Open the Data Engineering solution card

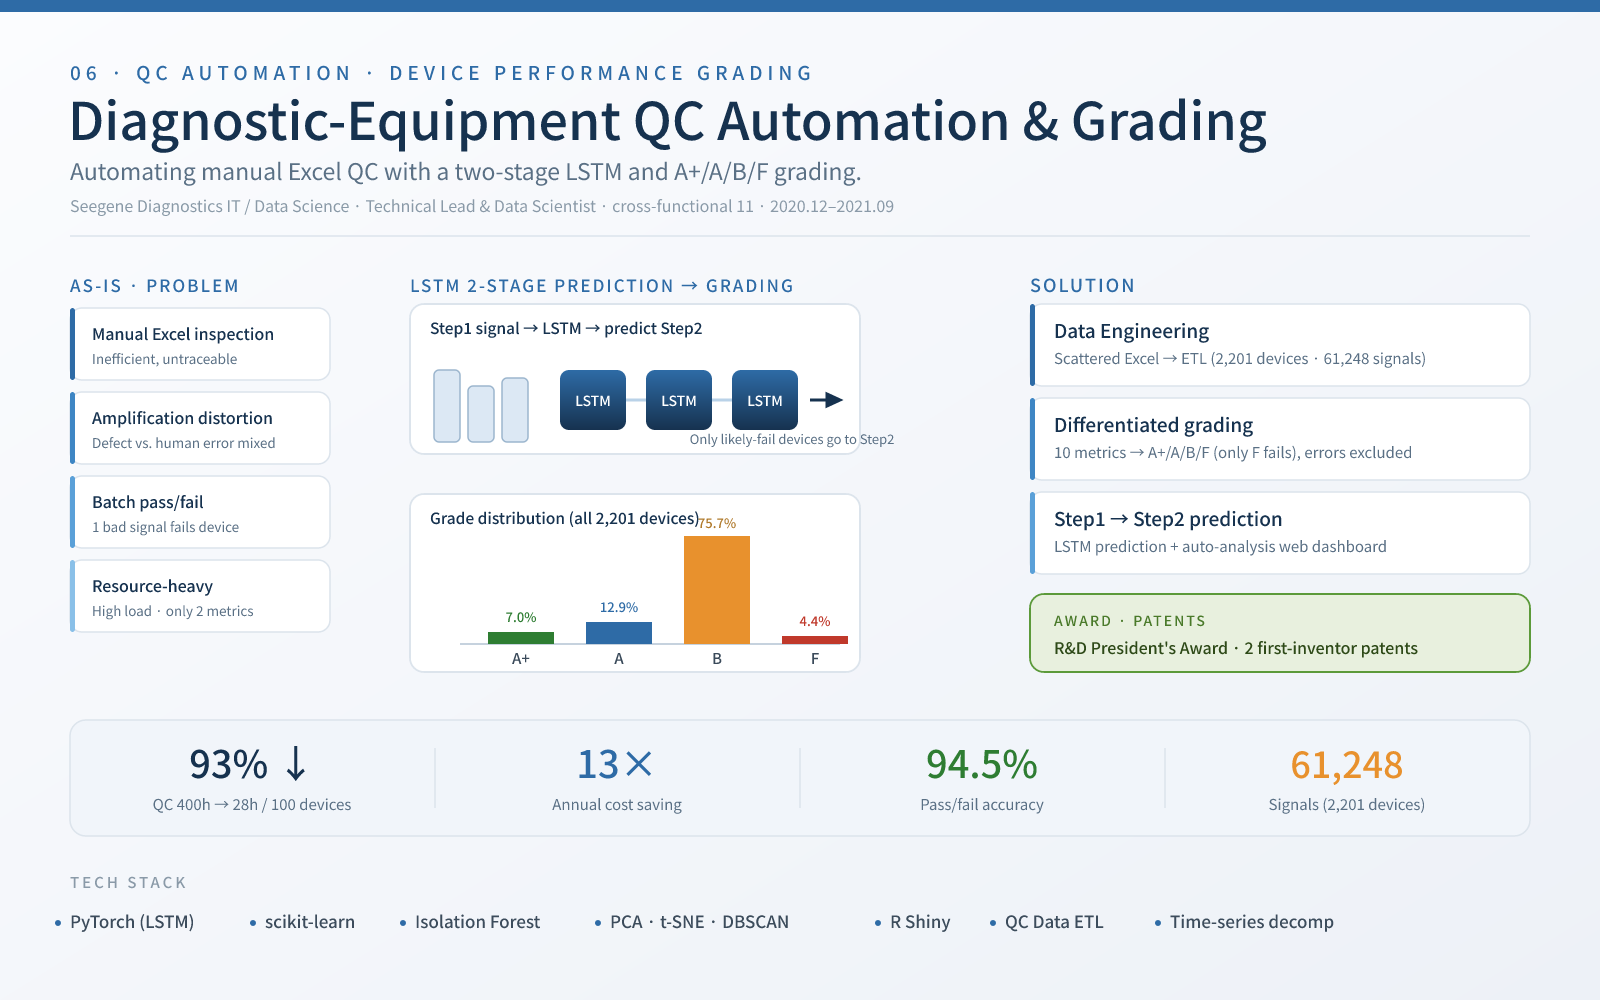[1280, 345]
